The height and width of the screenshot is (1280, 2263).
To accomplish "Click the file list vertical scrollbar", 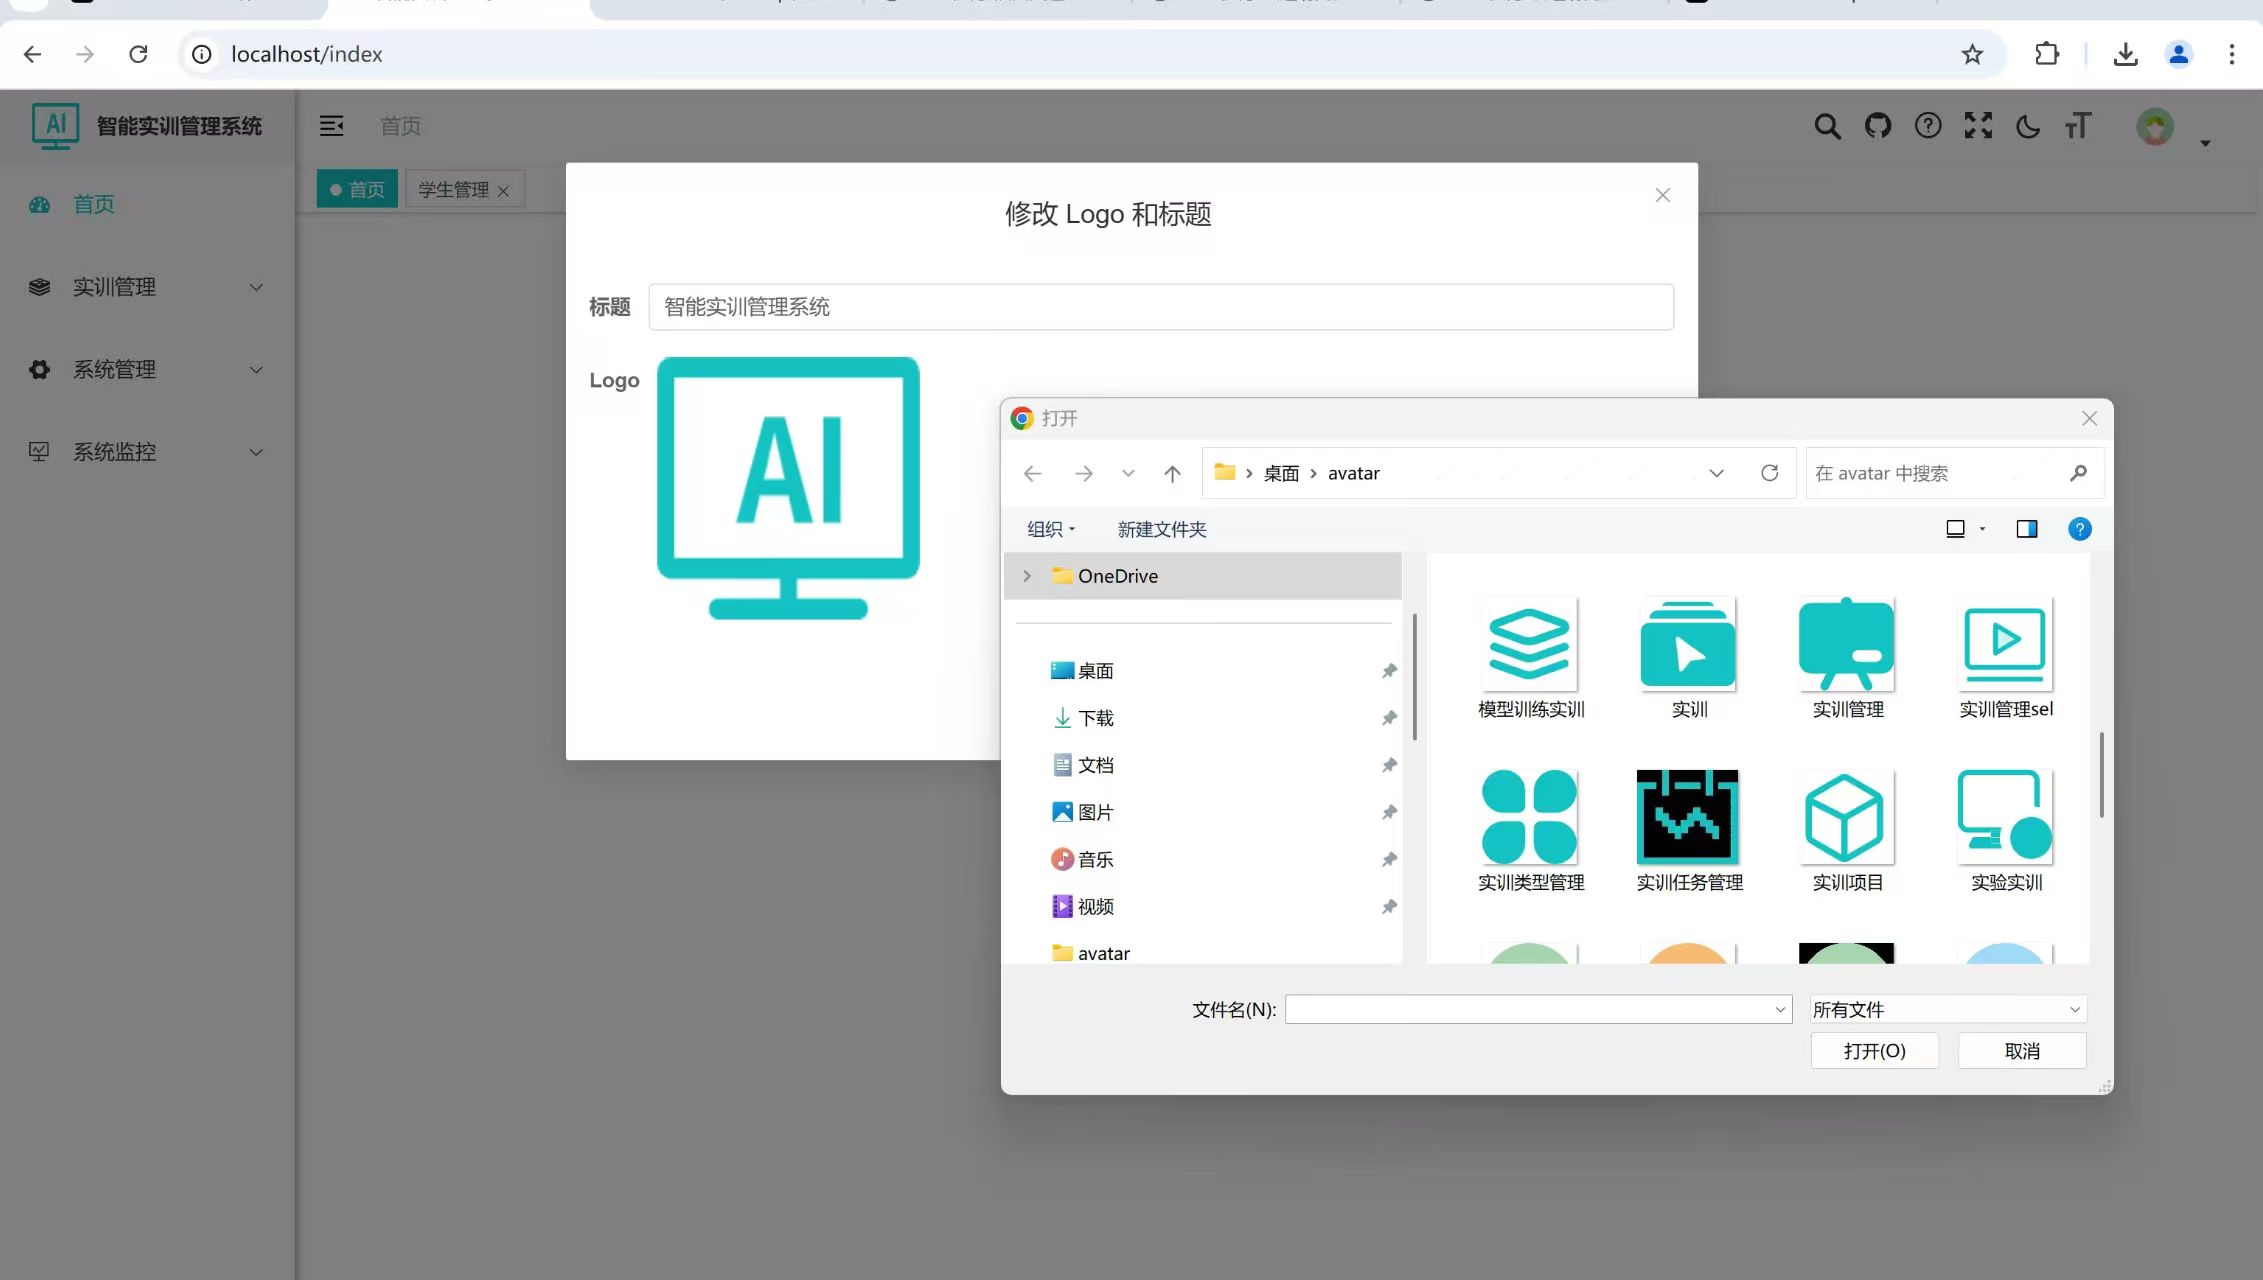I will 2101,775.
